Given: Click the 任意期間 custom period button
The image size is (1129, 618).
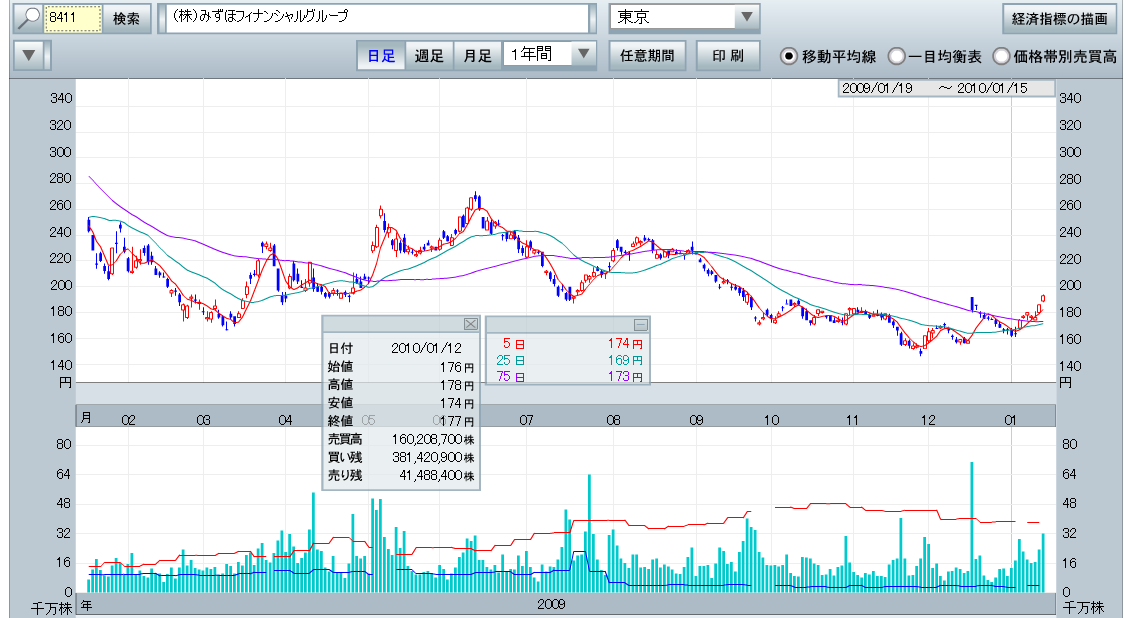Looking at the screenshot, I should pos(647,56).
